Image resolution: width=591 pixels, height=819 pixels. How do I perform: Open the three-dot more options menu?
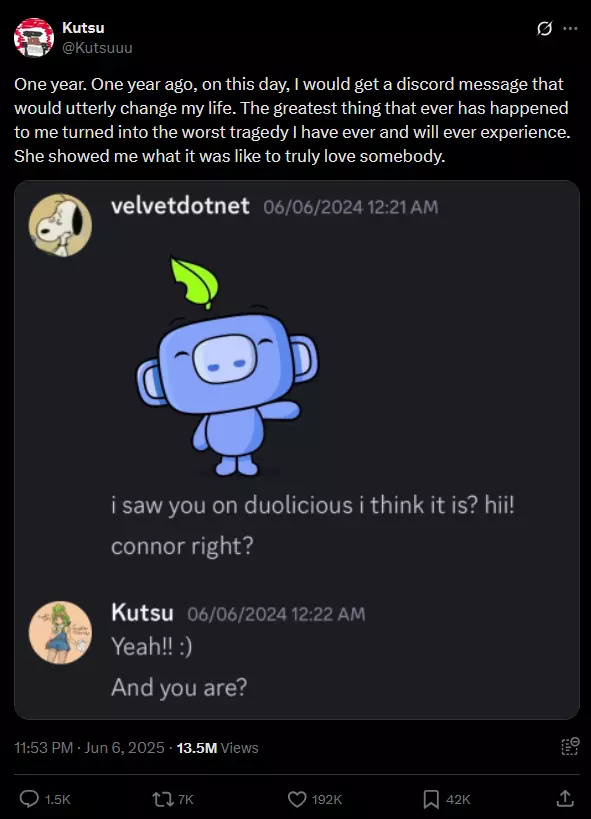[570, 28]
